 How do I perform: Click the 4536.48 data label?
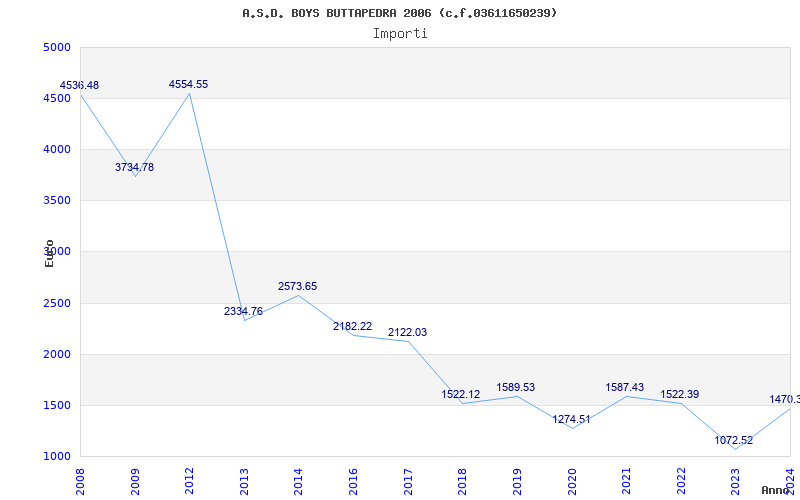pyautogui.click(x=80, y=85)
